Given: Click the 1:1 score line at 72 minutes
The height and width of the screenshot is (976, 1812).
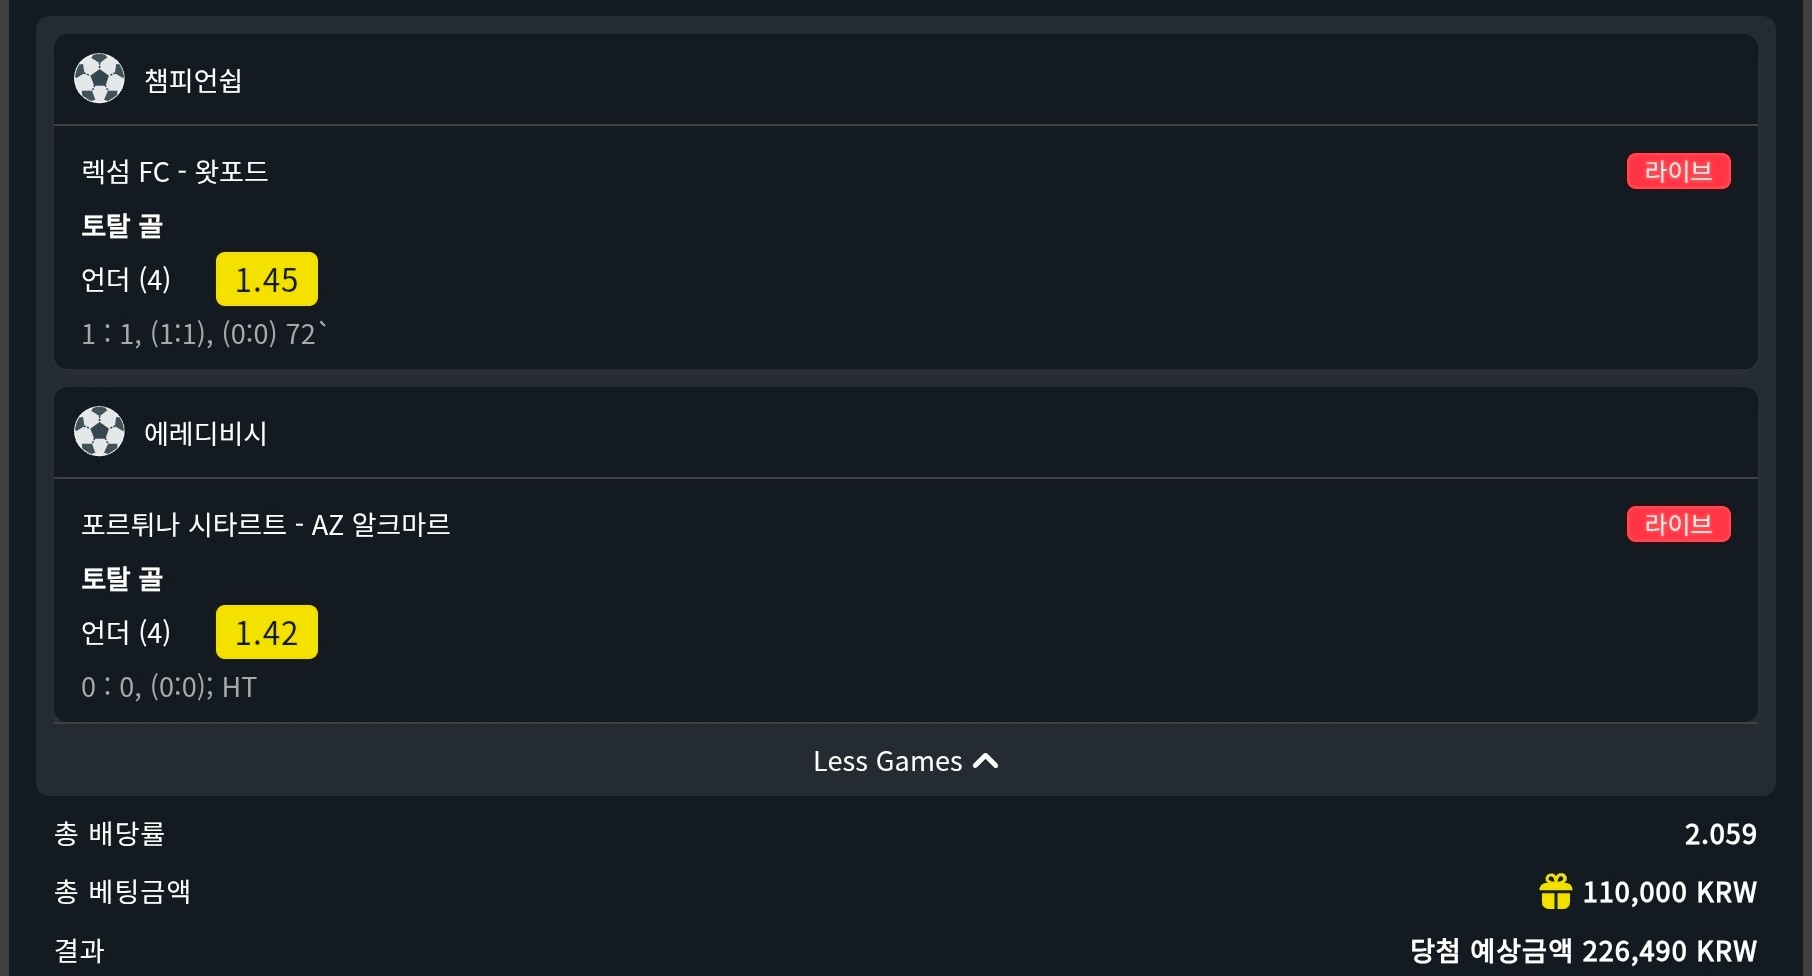Looking at the screenshot, I should click(x=204, y=334).
